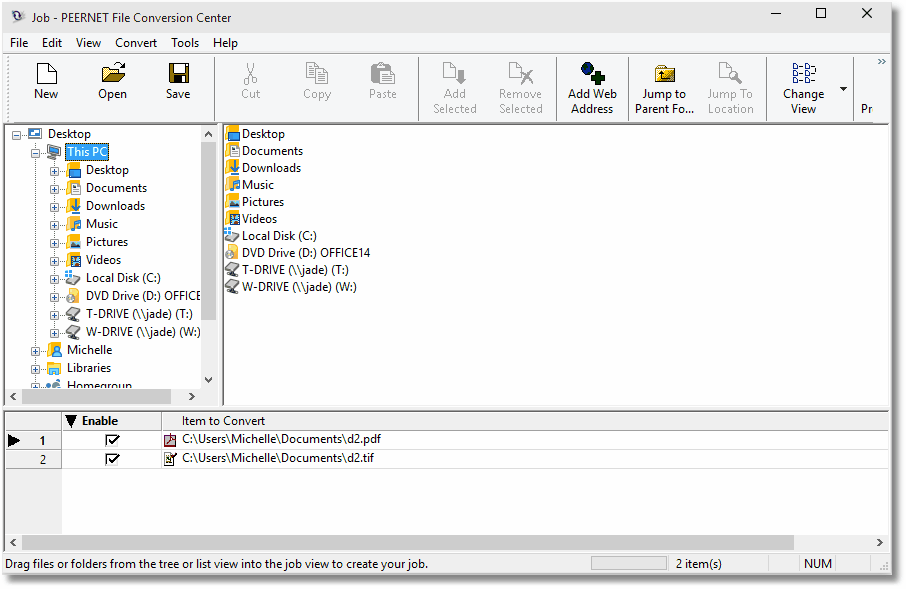This screenshot has width=906, height=589.
Task: Select the Desktop folder in file list
Action: pyautogui.click(x=255, y=134)
